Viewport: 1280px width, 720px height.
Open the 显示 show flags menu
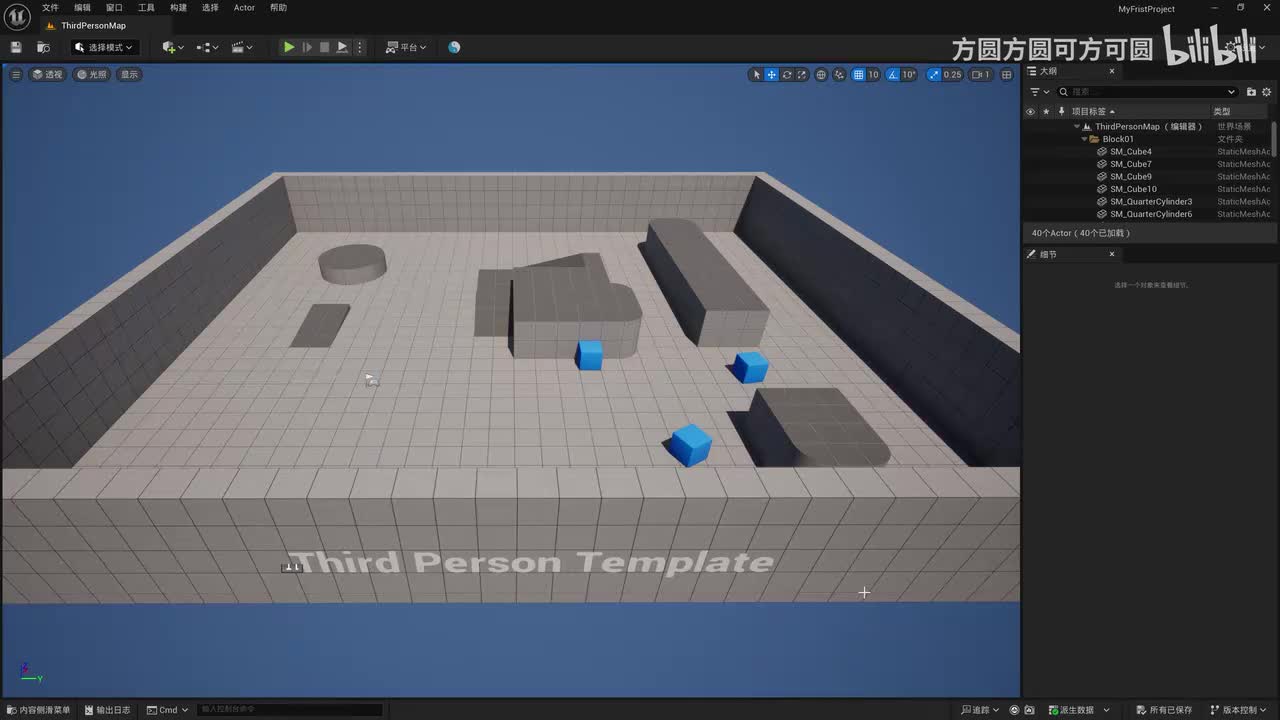point(129,74)
